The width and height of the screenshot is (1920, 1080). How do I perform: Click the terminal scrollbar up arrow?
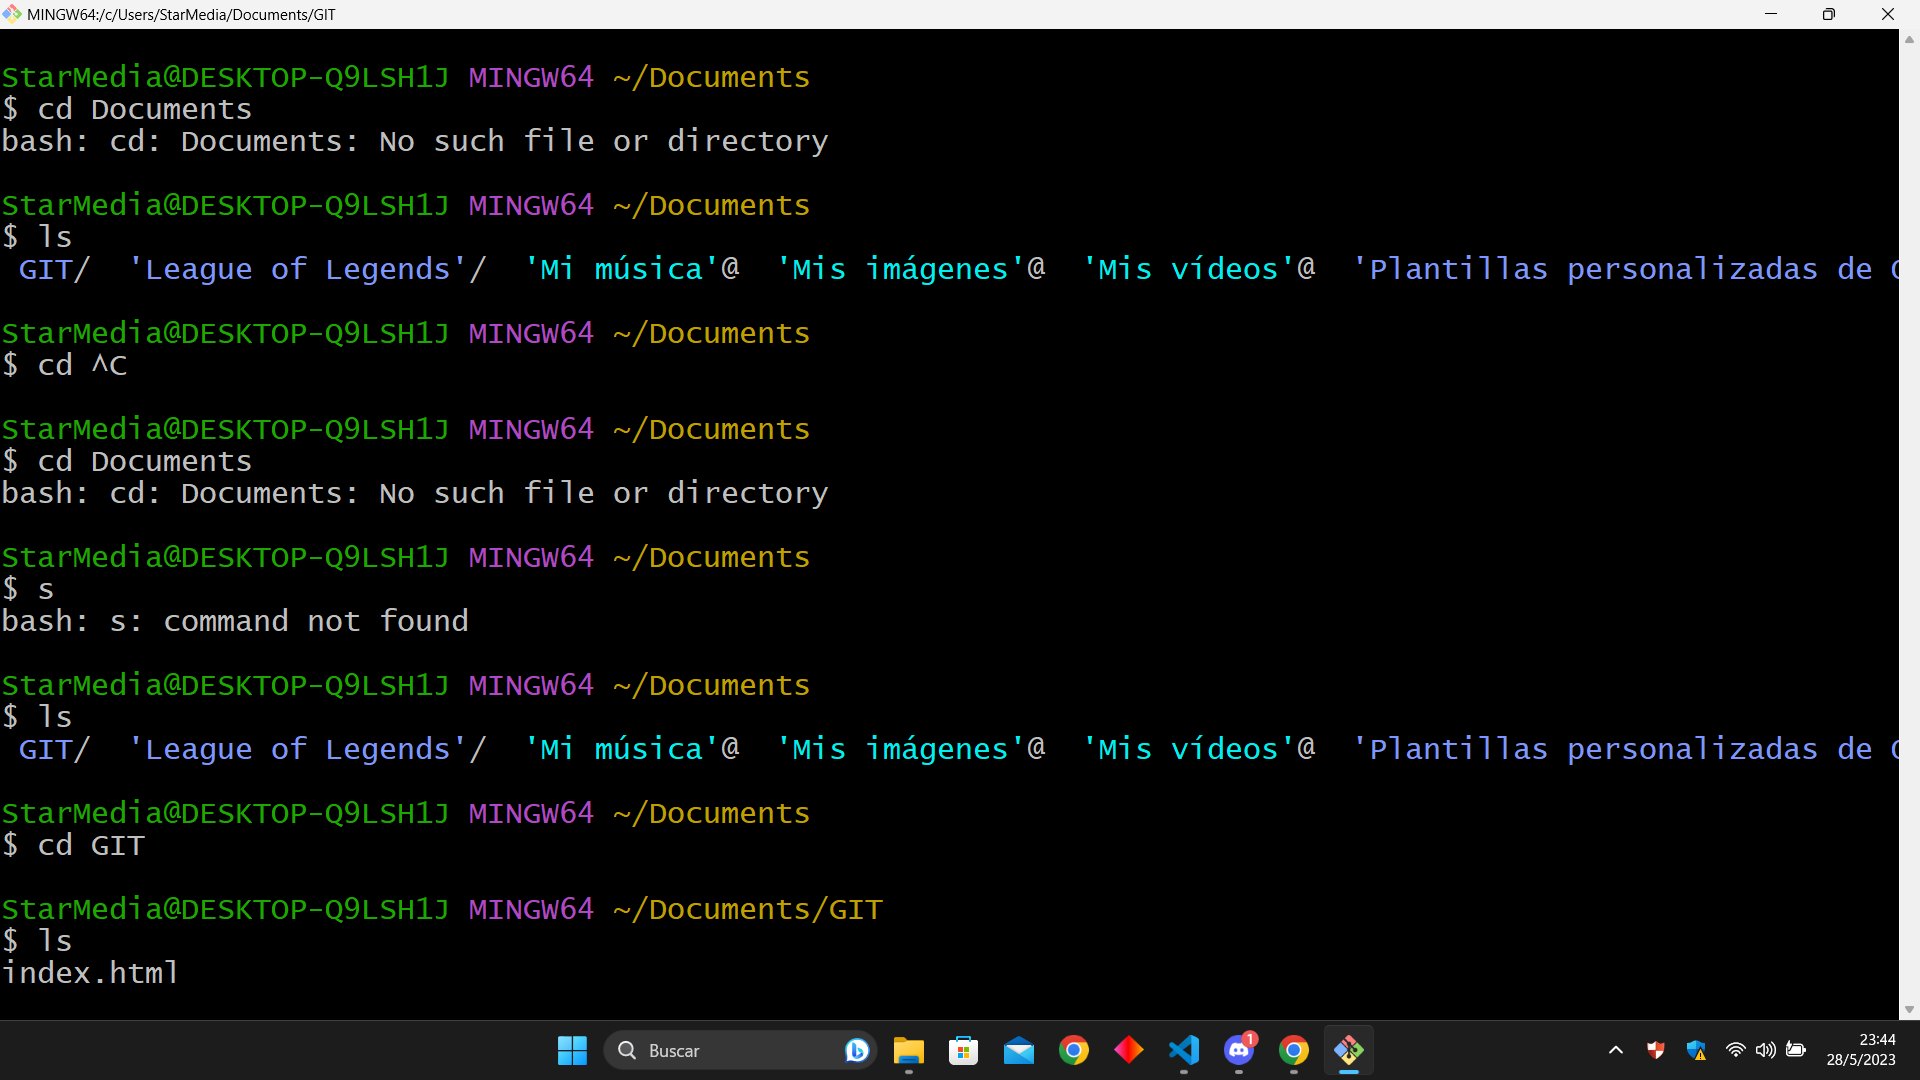coord(1909,40)
